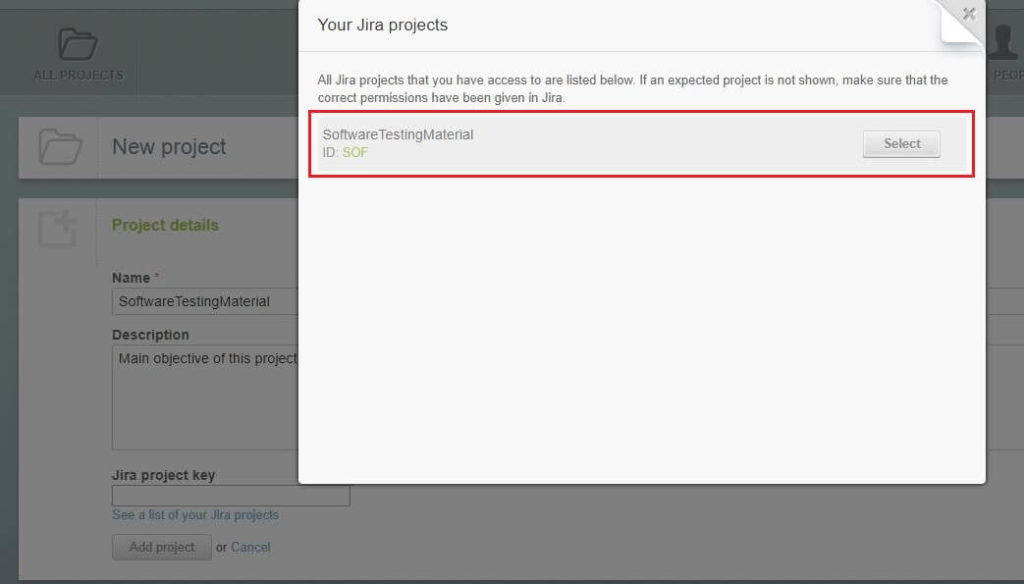Open See a list of your Jira projects

tap(195, 515)
